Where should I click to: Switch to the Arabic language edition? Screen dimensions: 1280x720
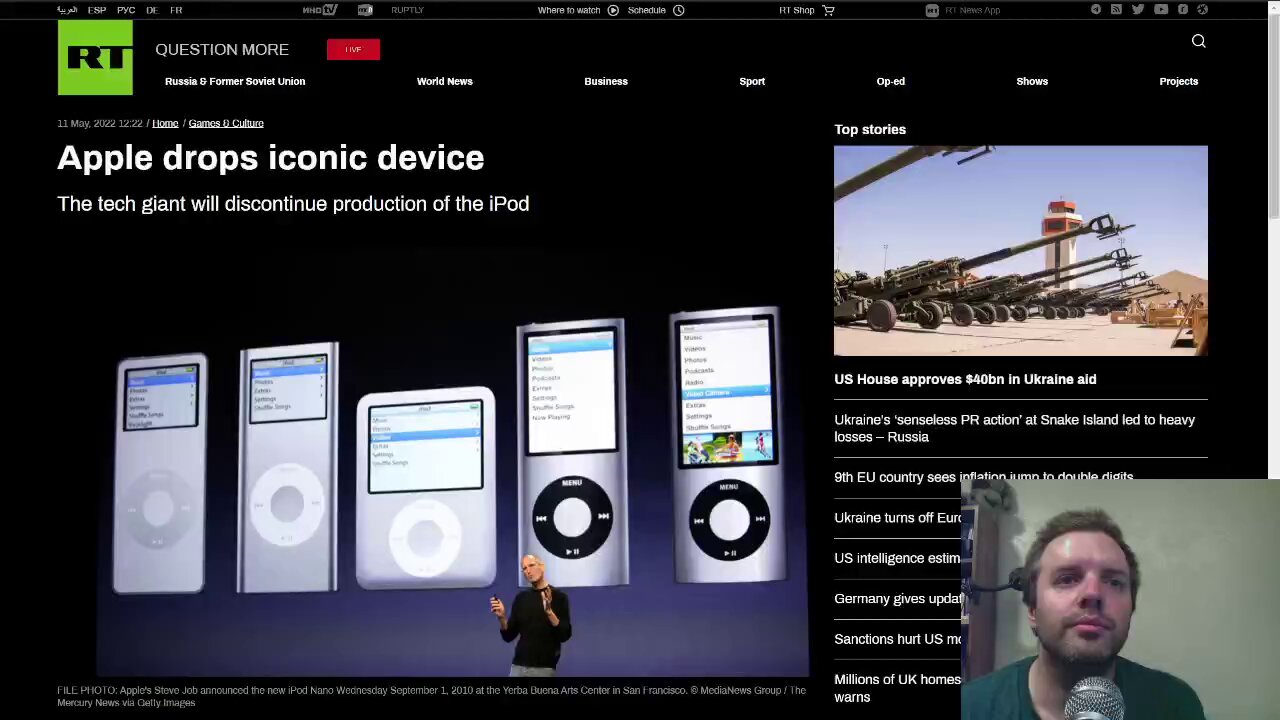click(x=67, y=10)
